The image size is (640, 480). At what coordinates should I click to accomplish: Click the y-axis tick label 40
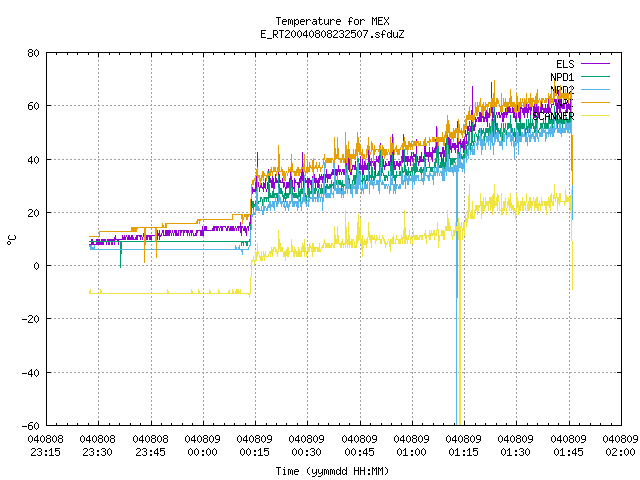pyautogui.click(x=33, y=160)
